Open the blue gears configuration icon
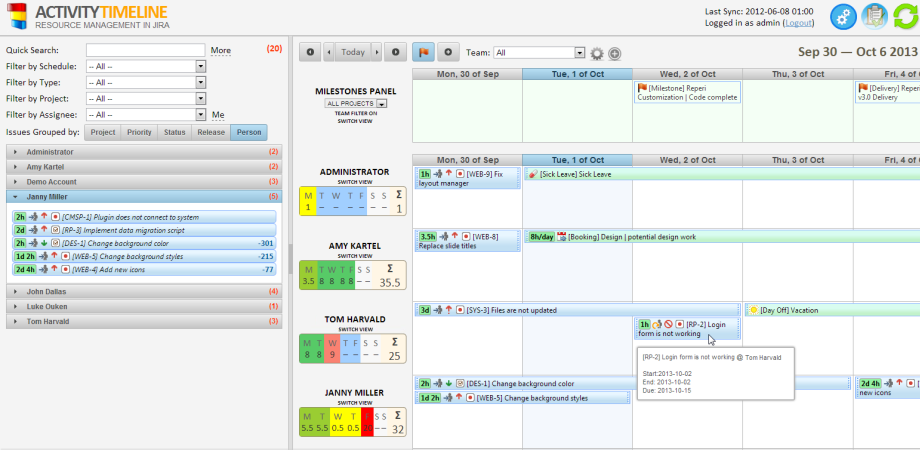 [x=844, y=17]
